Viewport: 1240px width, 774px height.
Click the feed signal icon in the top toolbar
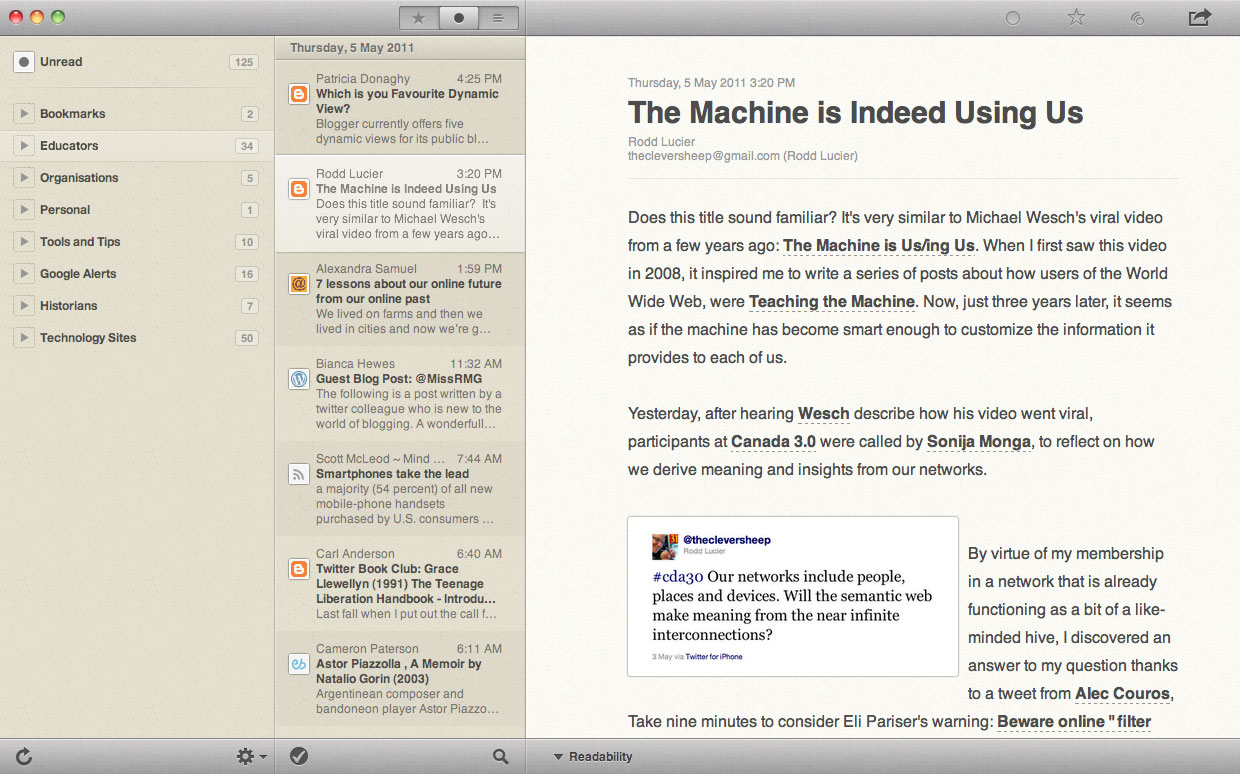[x=1137, y=18]
